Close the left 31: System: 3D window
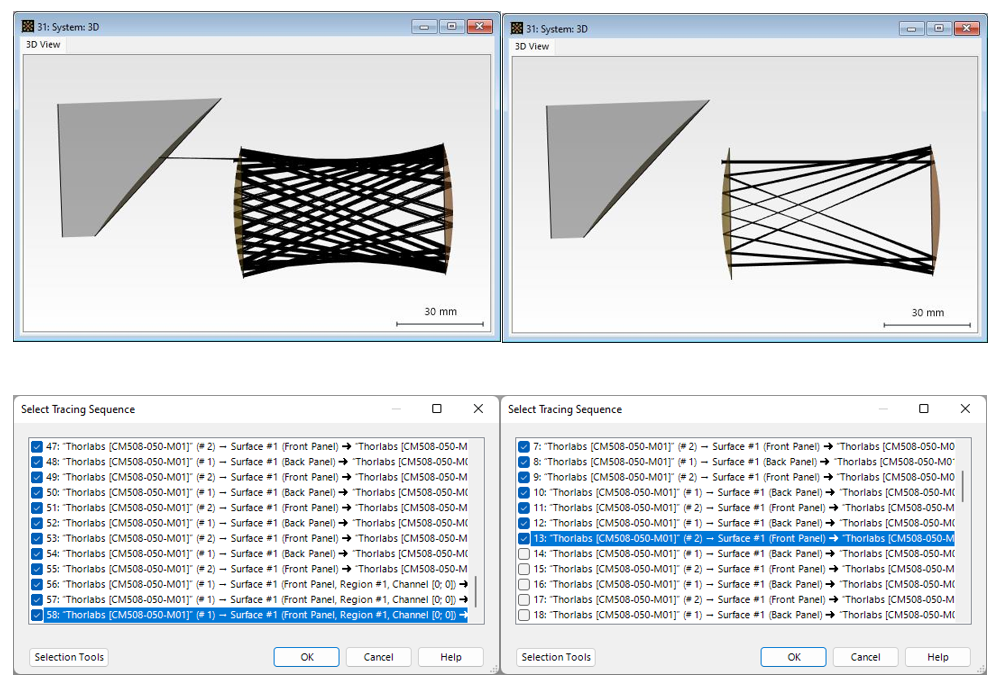 479,26
